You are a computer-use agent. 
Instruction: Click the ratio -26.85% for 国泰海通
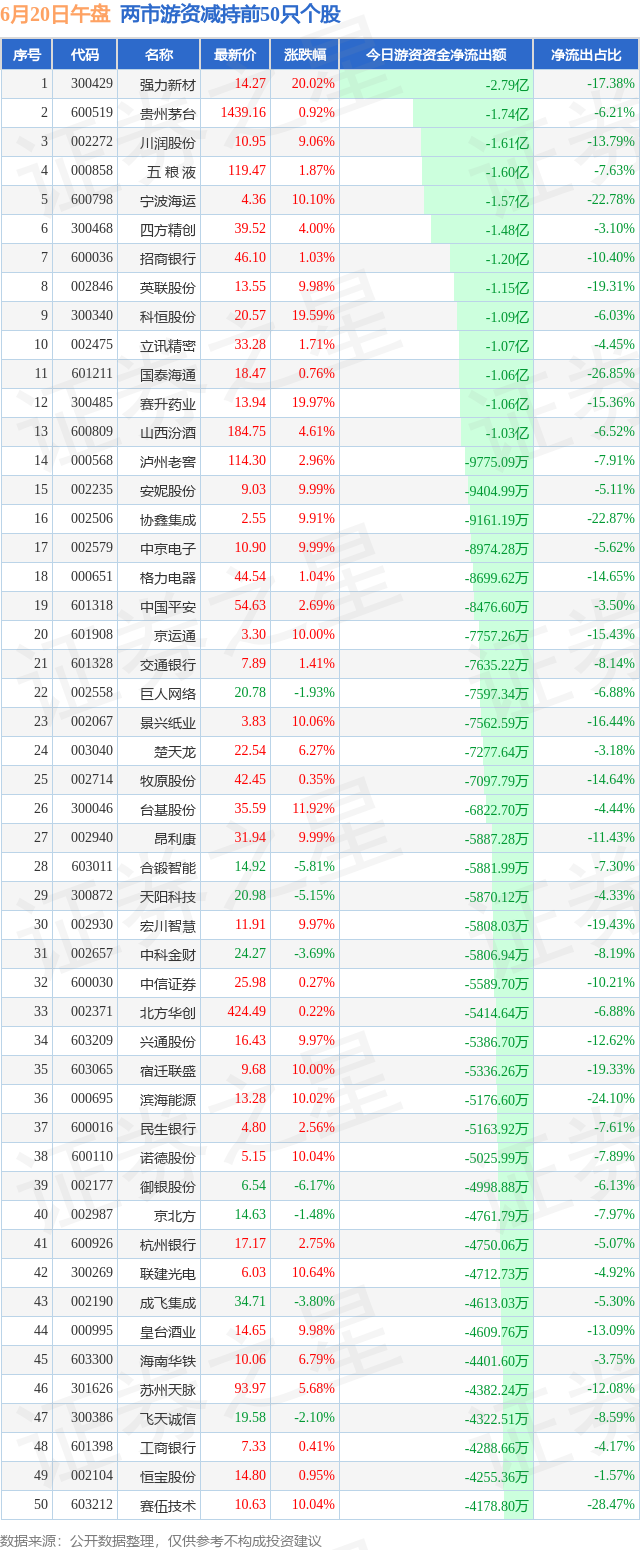610,373
